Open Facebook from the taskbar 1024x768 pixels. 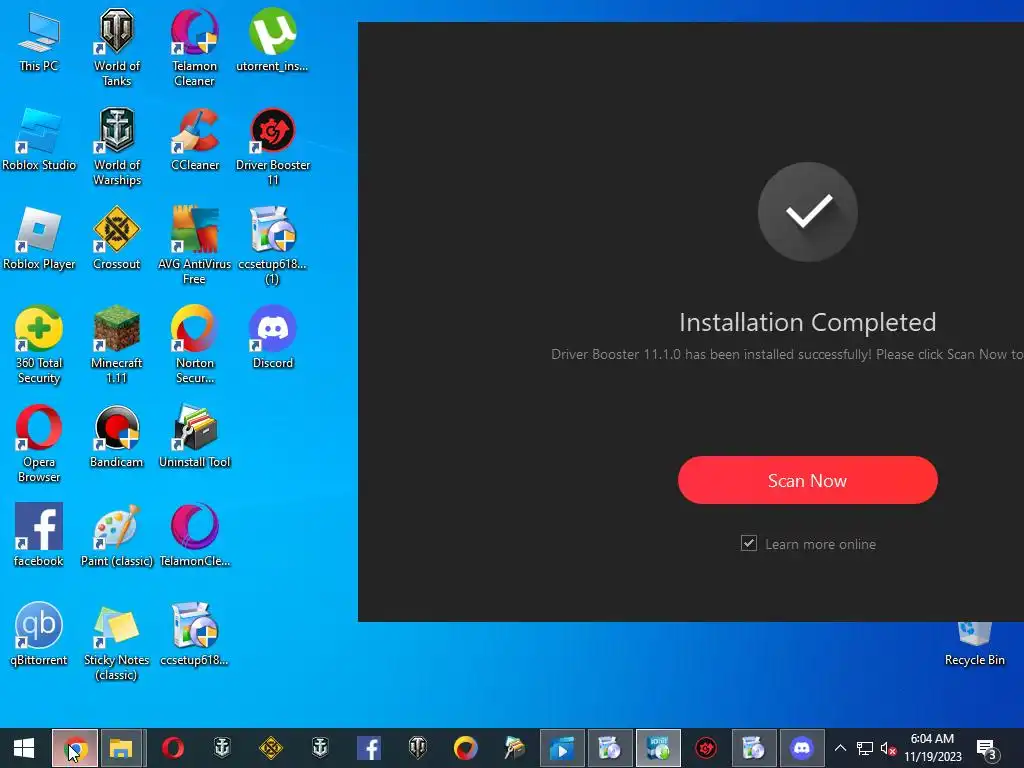coord(368,748)
